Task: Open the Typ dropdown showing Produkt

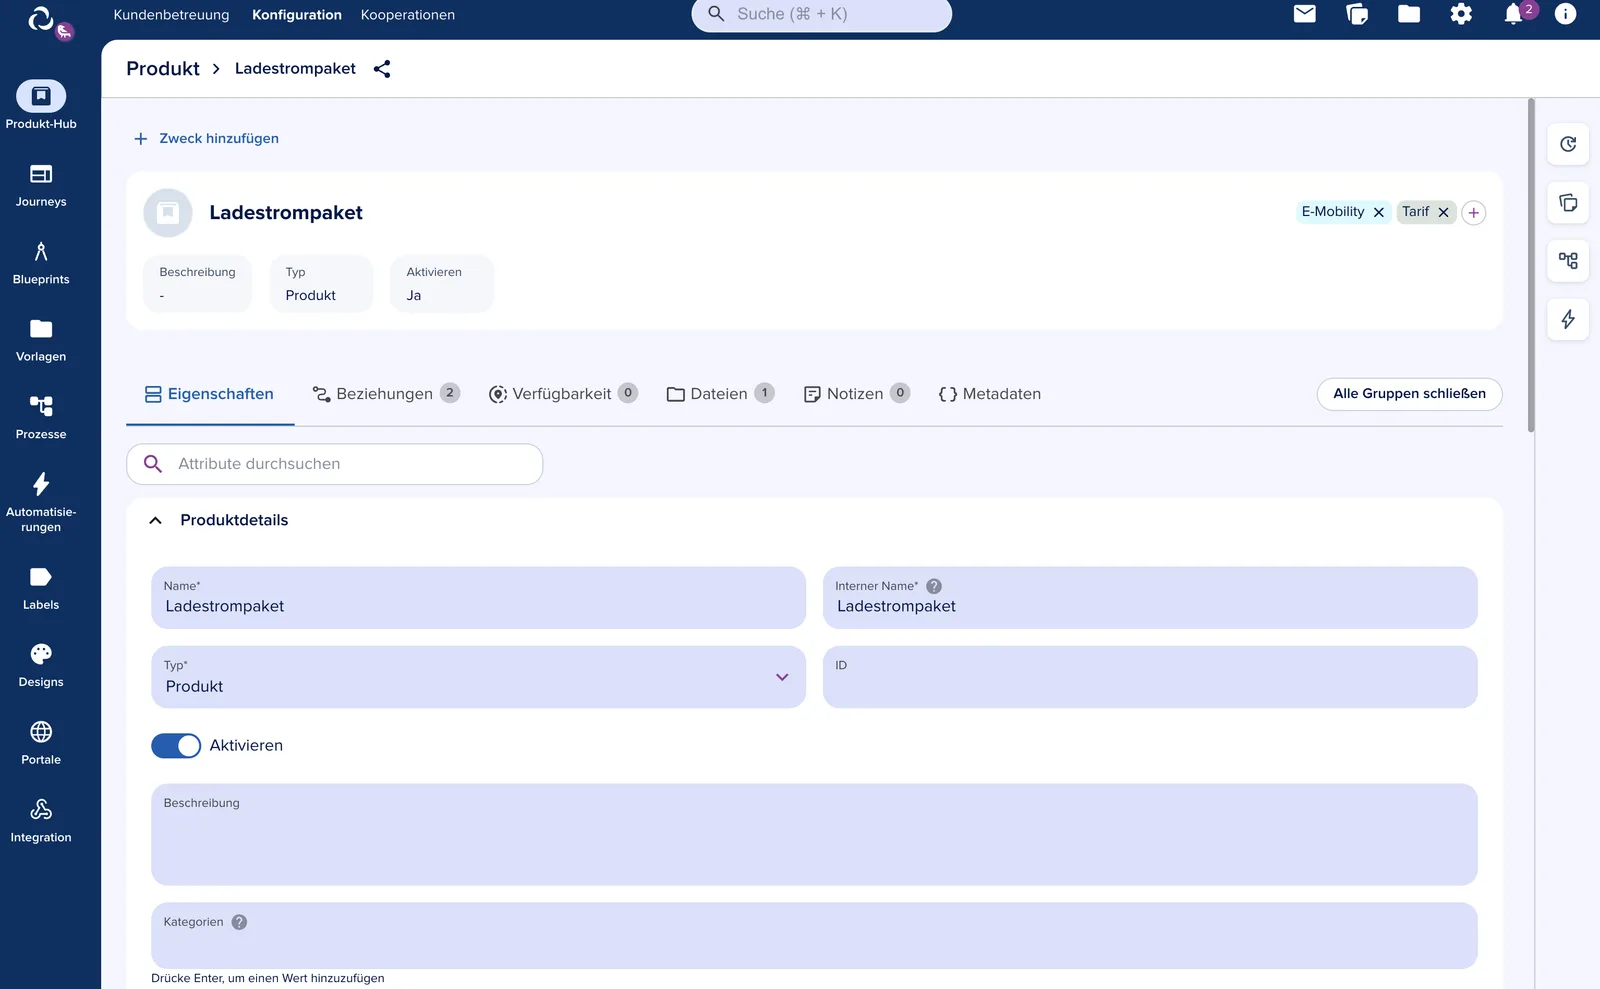Action: coord(478,677)
